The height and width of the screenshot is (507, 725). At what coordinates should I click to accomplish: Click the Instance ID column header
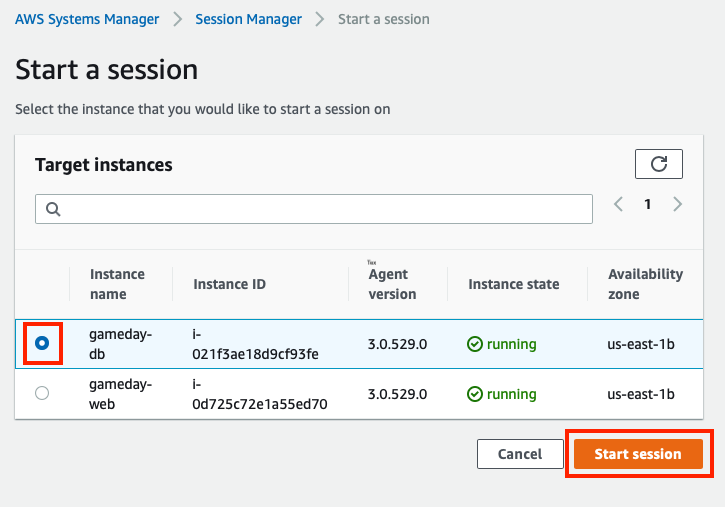pyautogui.click(x=229, y=284)
